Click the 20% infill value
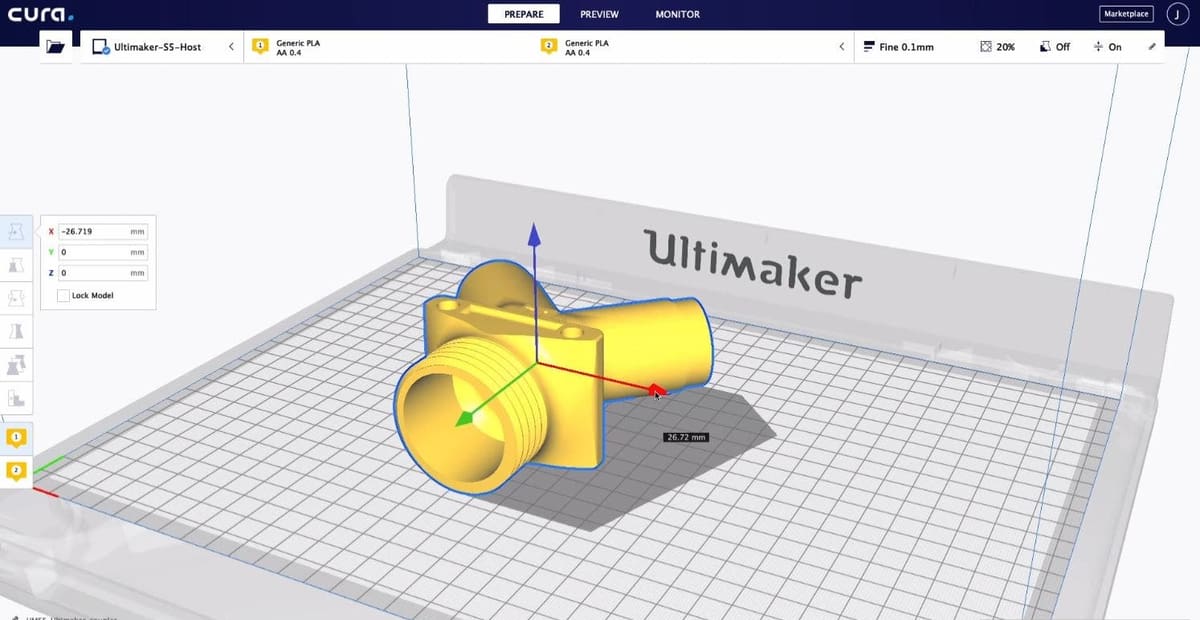This screenshot has height=620, width=1200. [x=1006, y=47]
